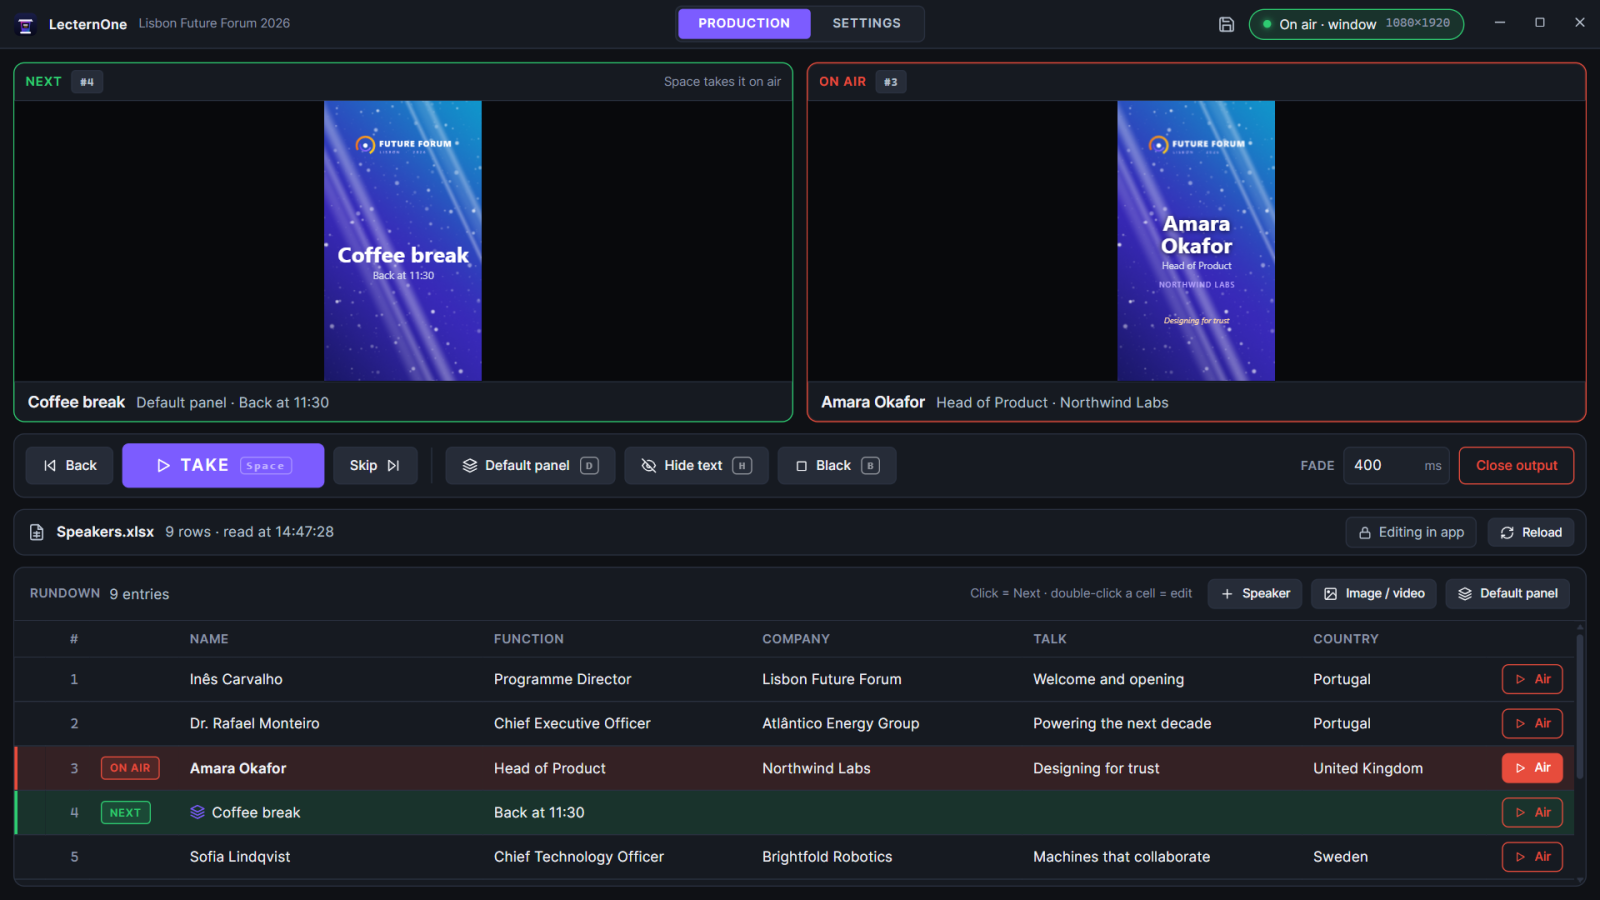Click the Speakers.xlsx file icon
Image resolution: width=1600 pixels, height=900 pixels.
point(37,532)
